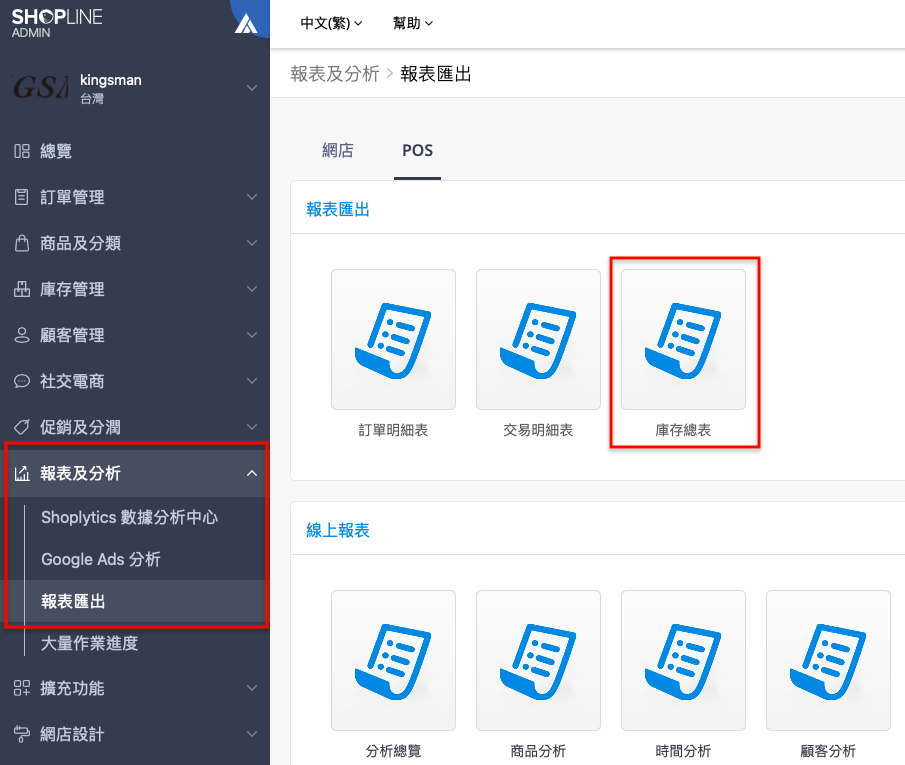Screen dimensions: 905x765
Task: Open the 分析總覽 online report icon
Action: click(x=393, y=660)
